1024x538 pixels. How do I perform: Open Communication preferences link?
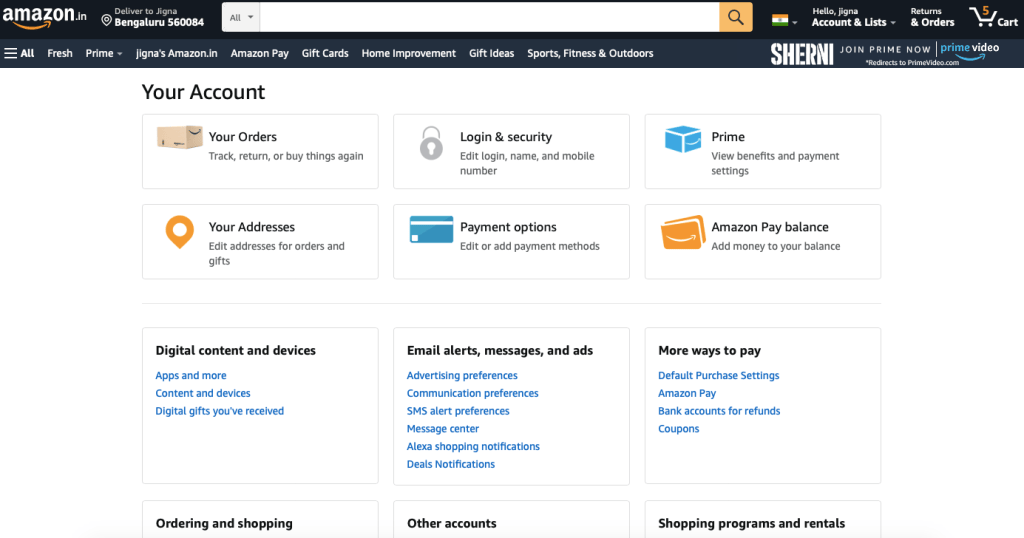click(472, 393)
